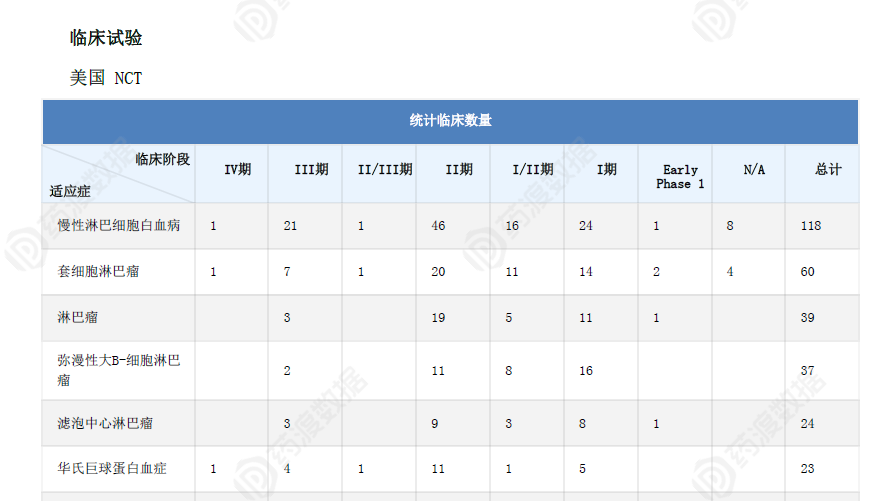
Task: Click value 4 in 华氏巨球蛋白血症 III期 cell
Action: 287,469
